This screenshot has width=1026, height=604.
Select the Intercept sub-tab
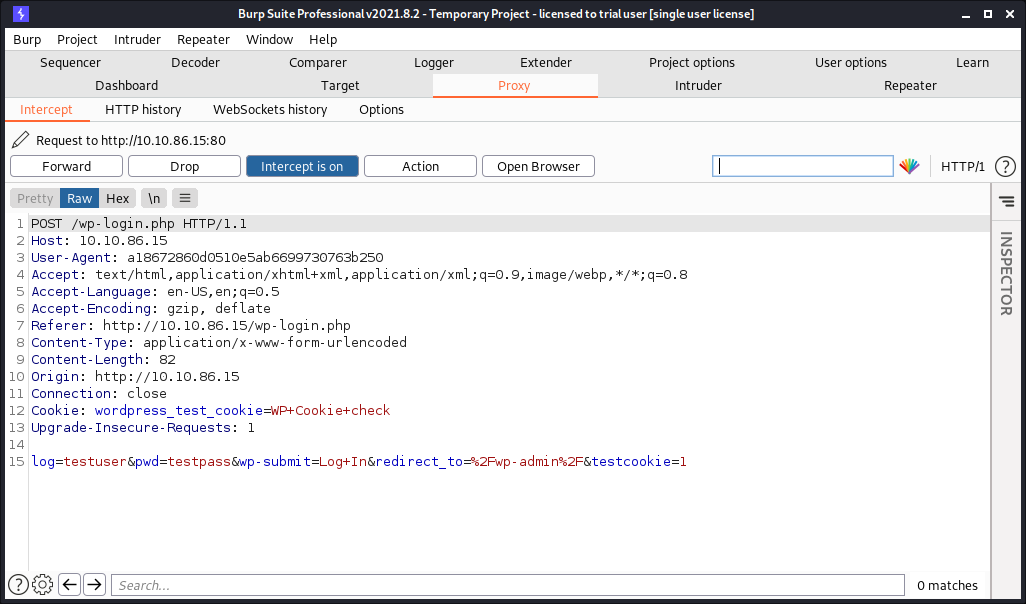click(x=46, y=109)
